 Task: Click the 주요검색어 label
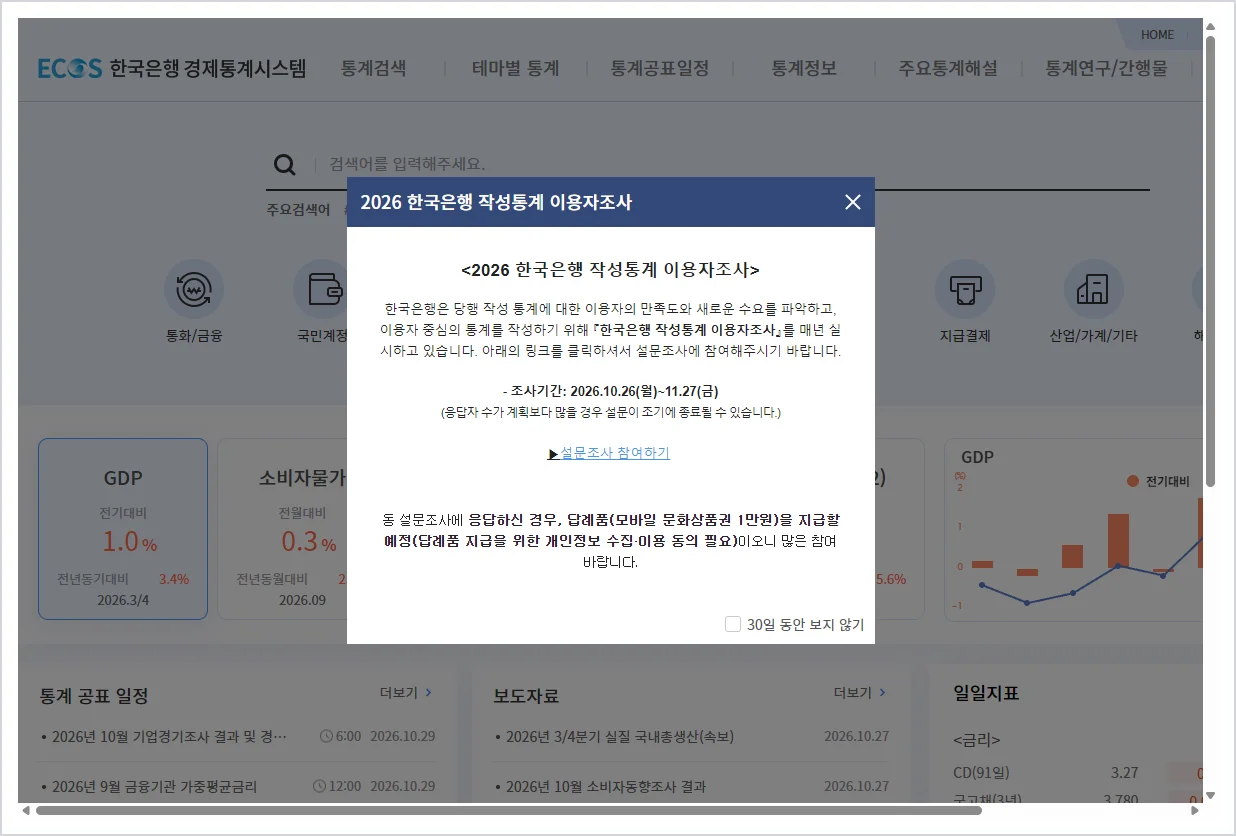click(298, 210)
